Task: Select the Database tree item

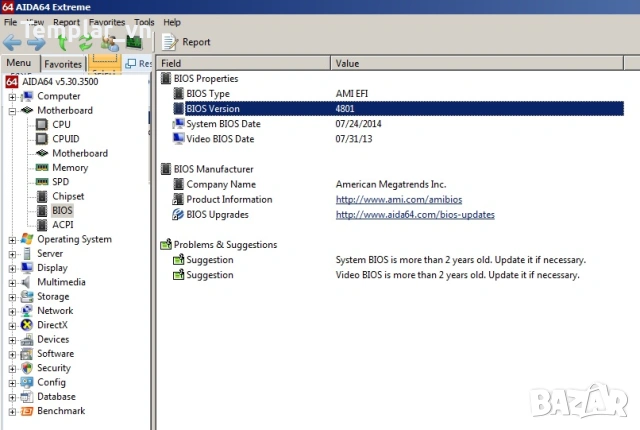Action: (56, 397)
